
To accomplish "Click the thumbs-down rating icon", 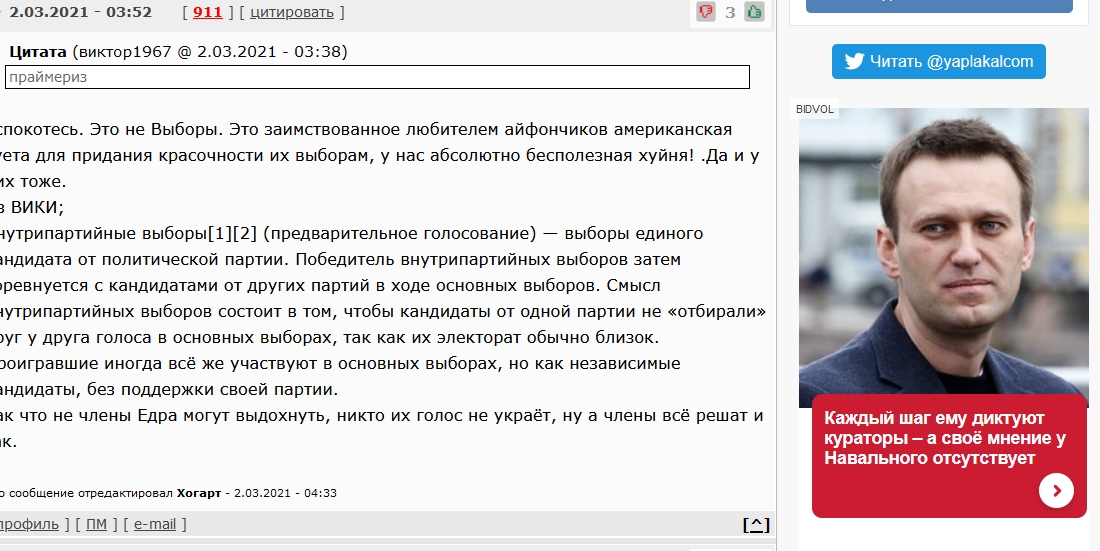I will (x=706, y=12).
